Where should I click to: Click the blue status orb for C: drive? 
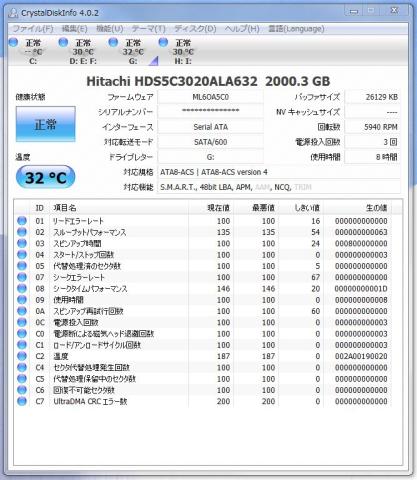(x=13, y=42)
